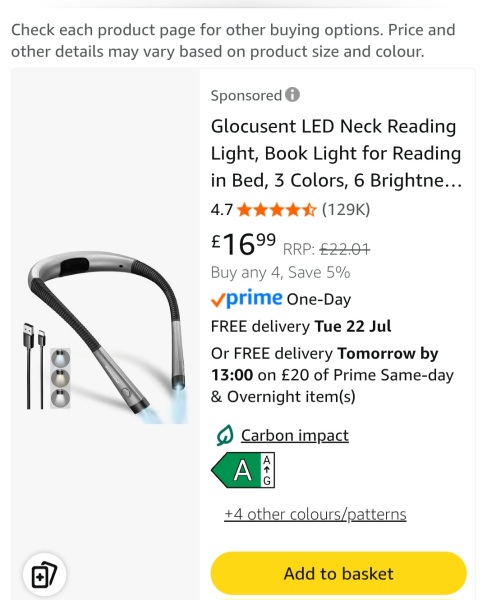The height and width of the screenshot is (600, 487).
Task: Tap the add-to-list cards icon
Action: pos(44,574)
